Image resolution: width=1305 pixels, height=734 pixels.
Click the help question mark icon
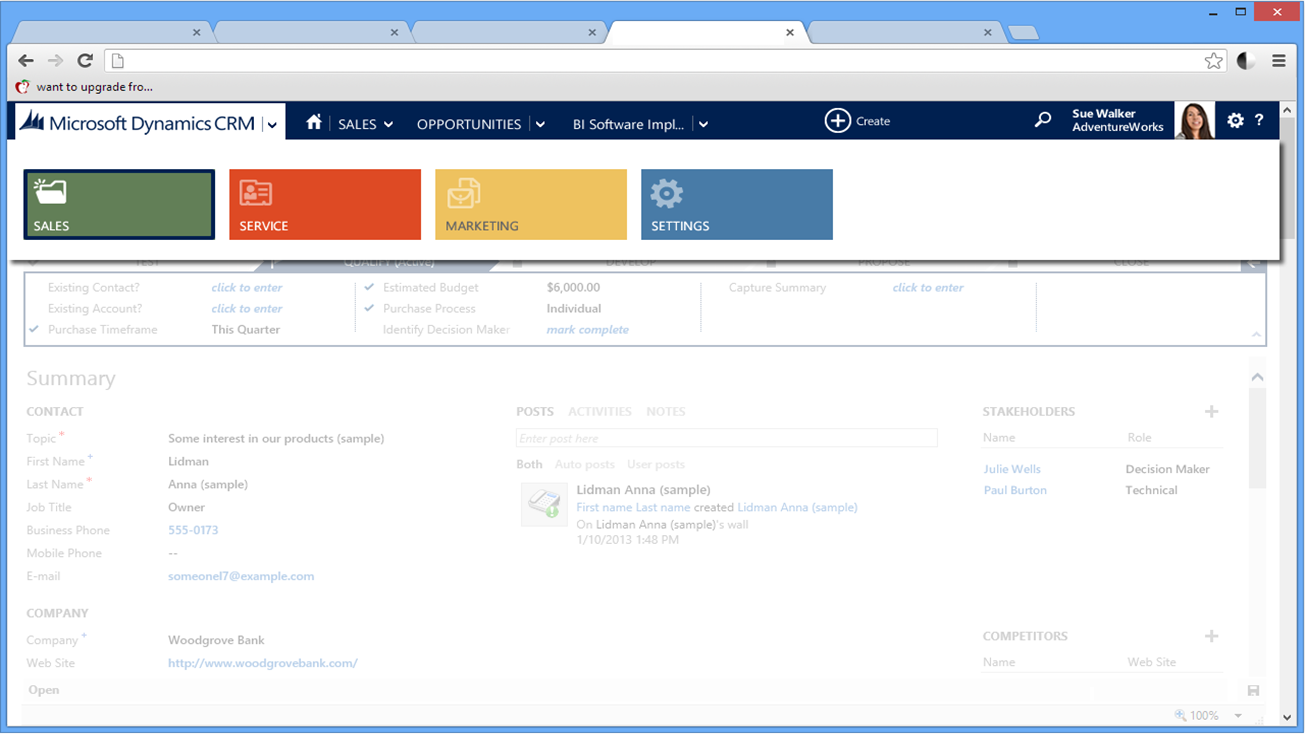(x=1259, y=120)
